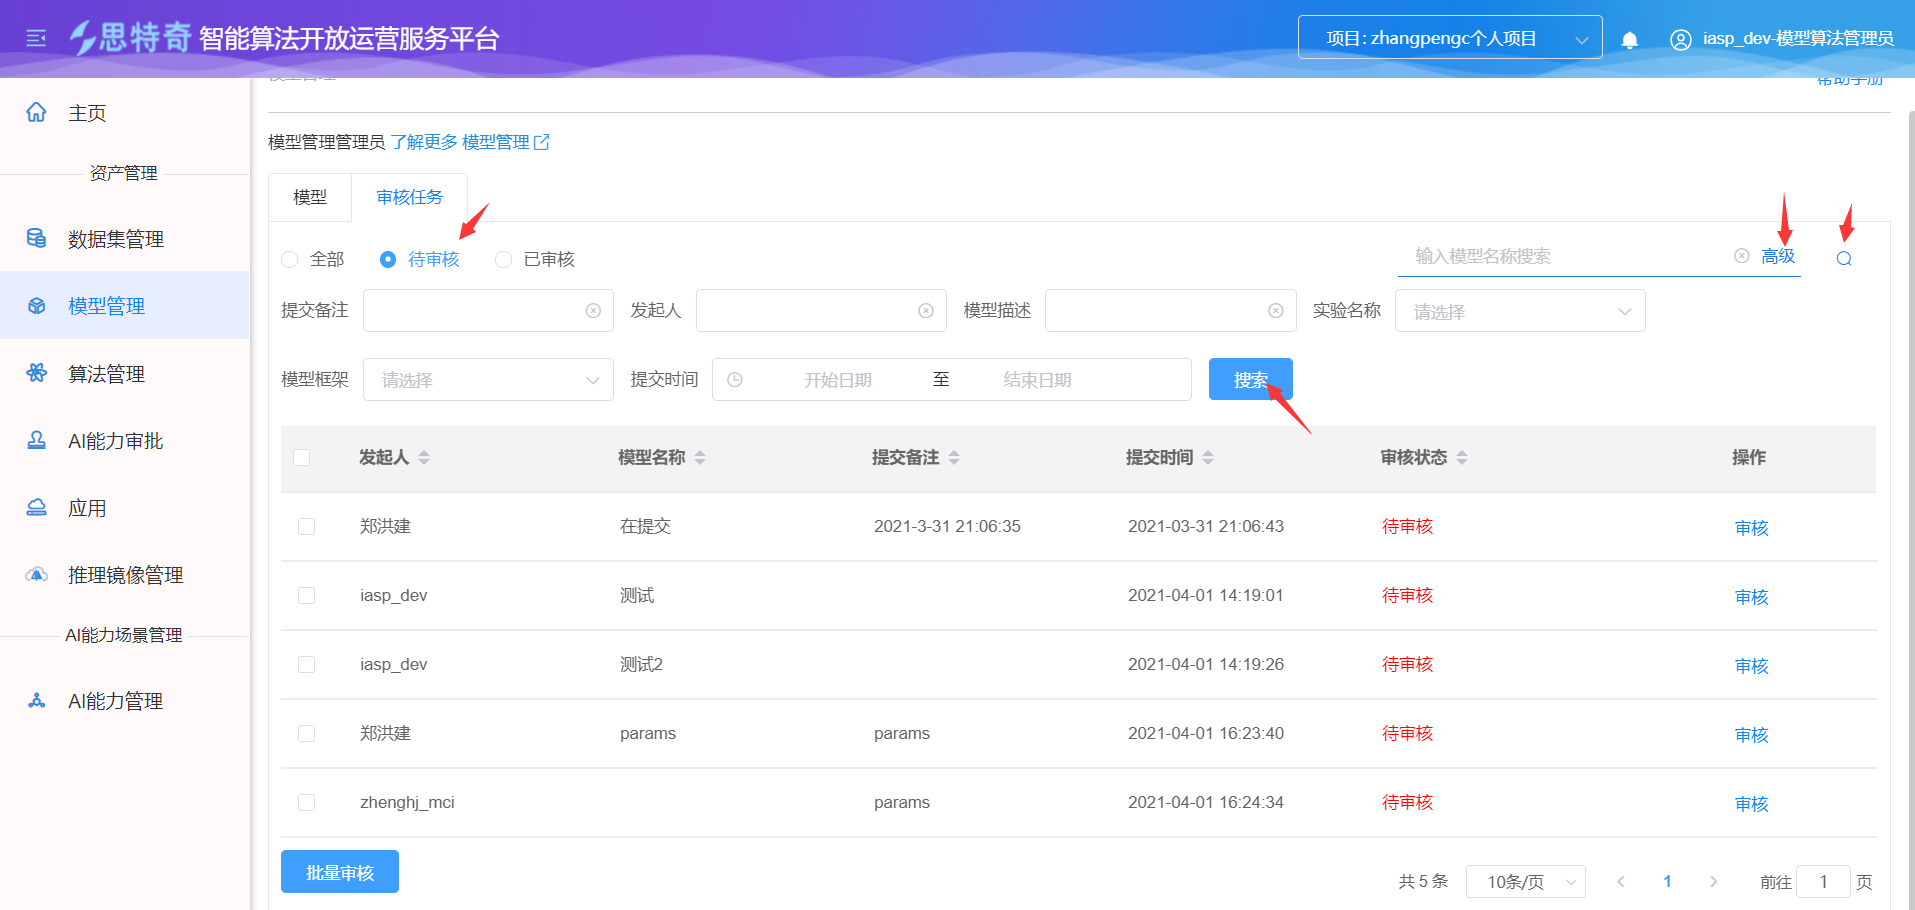Focus the 提交备注 input field
The height and width of the screenshot is (910, 1915).
click(488, 311)
